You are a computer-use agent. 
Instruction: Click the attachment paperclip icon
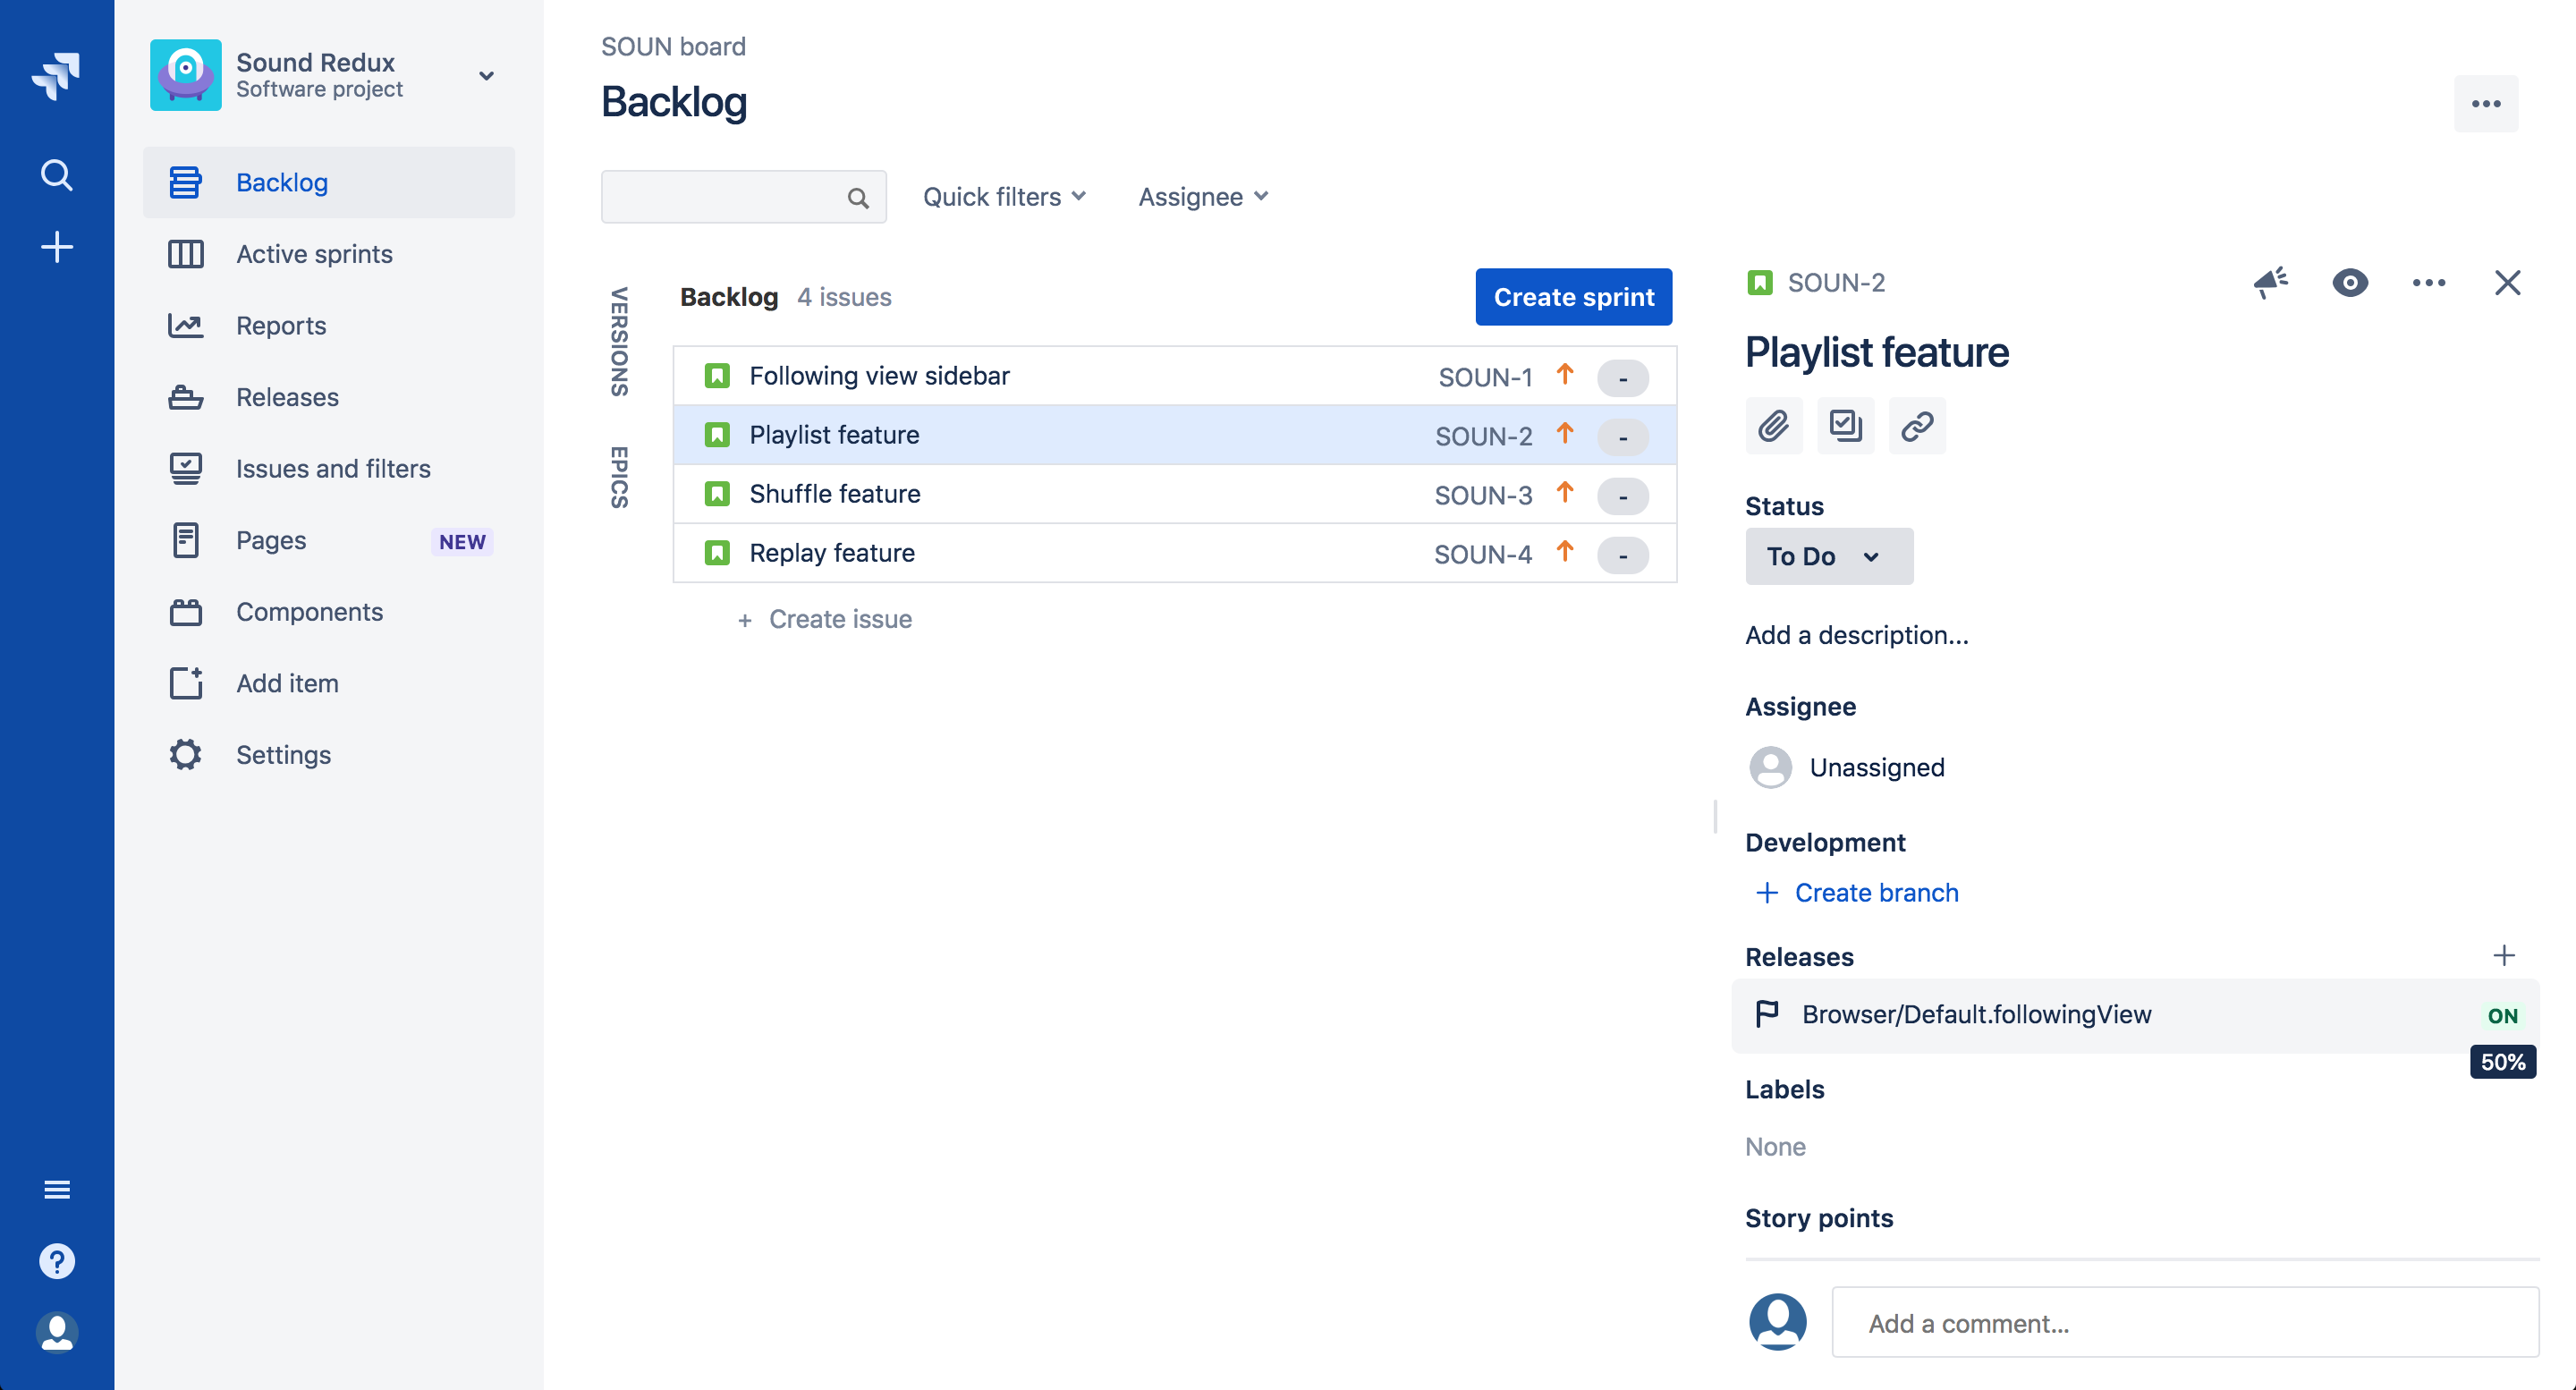(x=1773, y=426)
